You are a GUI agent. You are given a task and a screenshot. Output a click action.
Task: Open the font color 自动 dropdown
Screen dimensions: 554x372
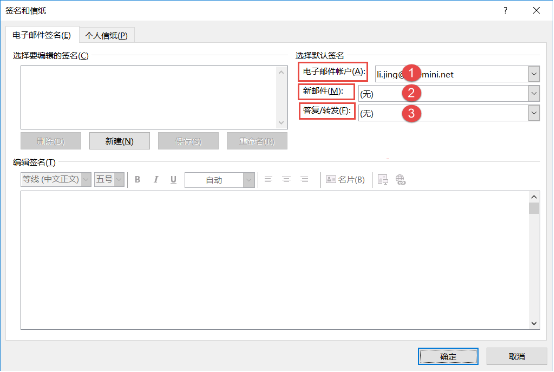coord(249,180)
